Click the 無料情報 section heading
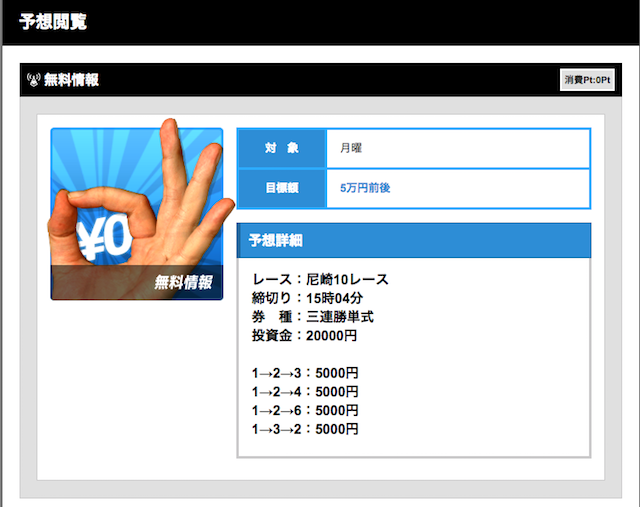Screen dimensions: 640x507 coord(71,80)
